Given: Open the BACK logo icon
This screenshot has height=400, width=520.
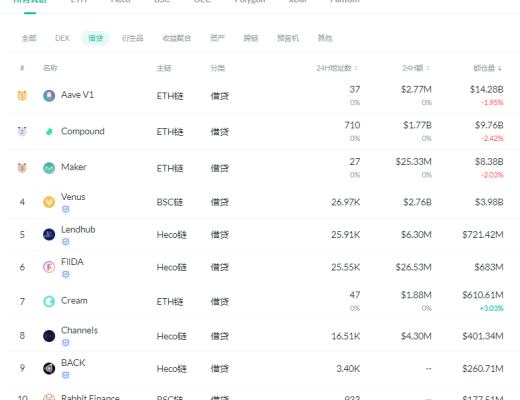Looking at the screenshot, I should [49, 368].
